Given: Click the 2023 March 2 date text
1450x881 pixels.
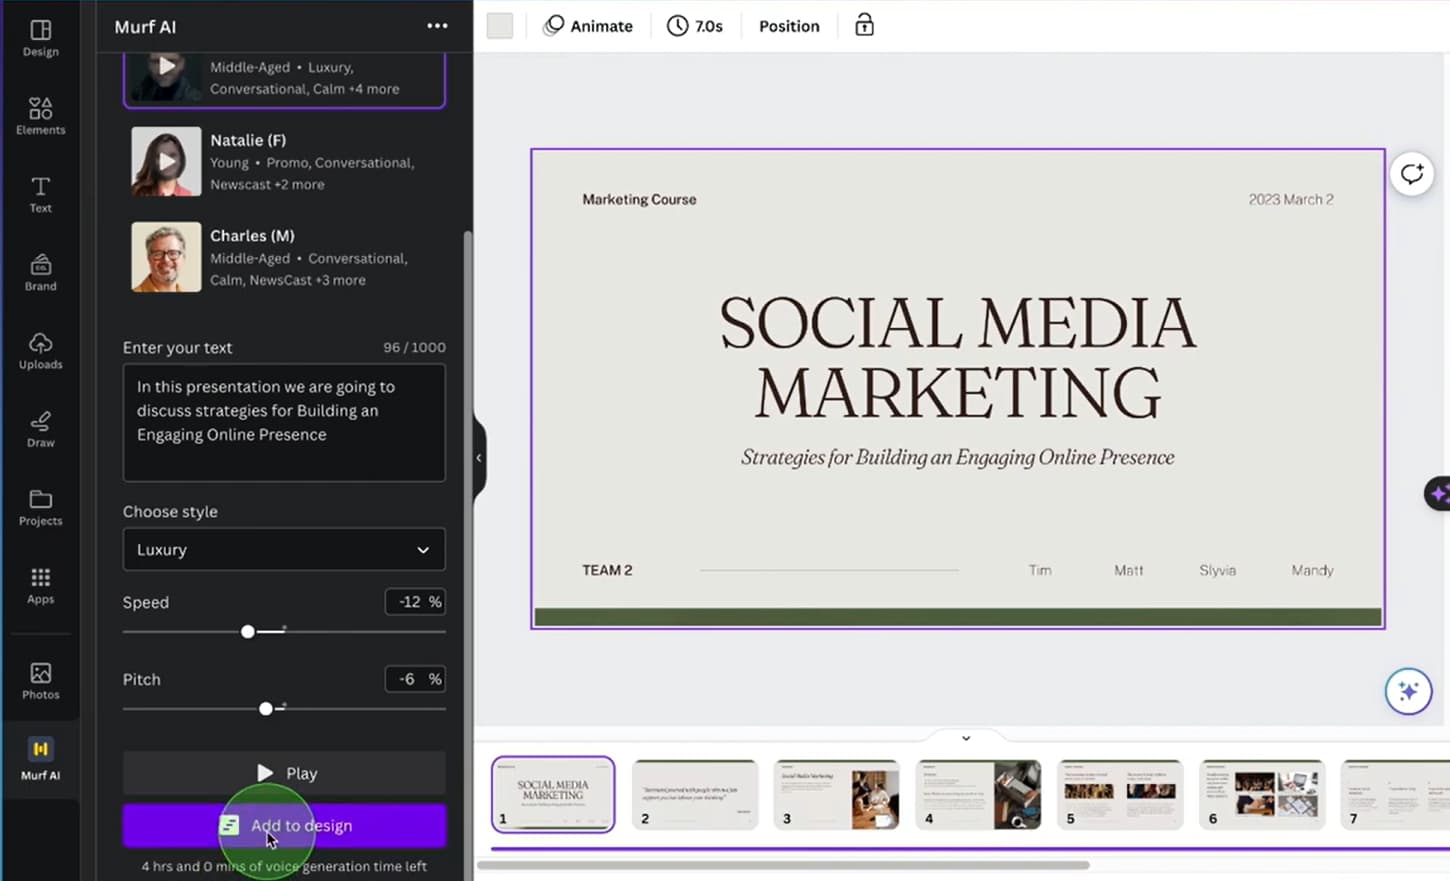Looking at the screenshot, I should [x=1291, y=200].
